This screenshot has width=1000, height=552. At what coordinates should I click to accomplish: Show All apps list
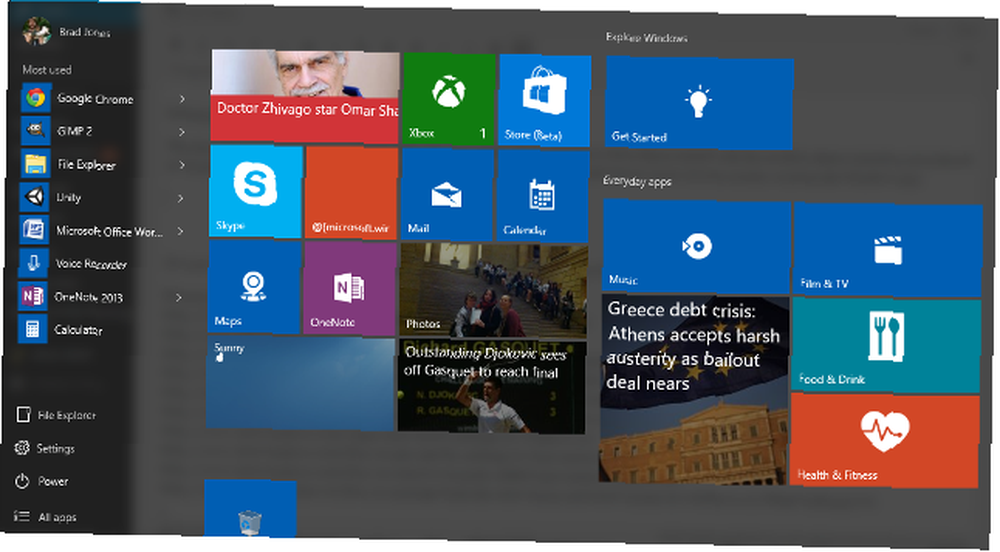[46, 517]
